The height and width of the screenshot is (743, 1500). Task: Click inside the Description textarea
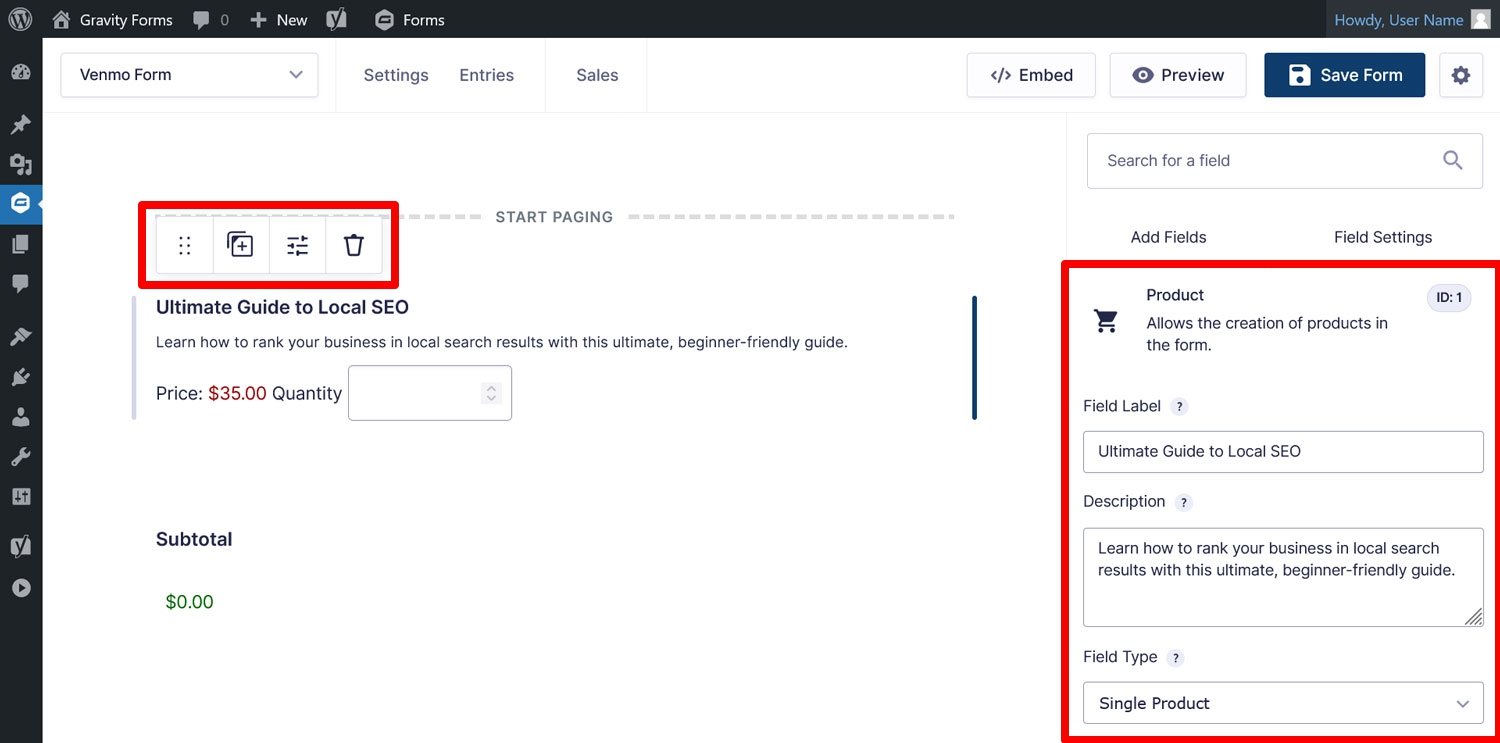tap(1283, 577)
